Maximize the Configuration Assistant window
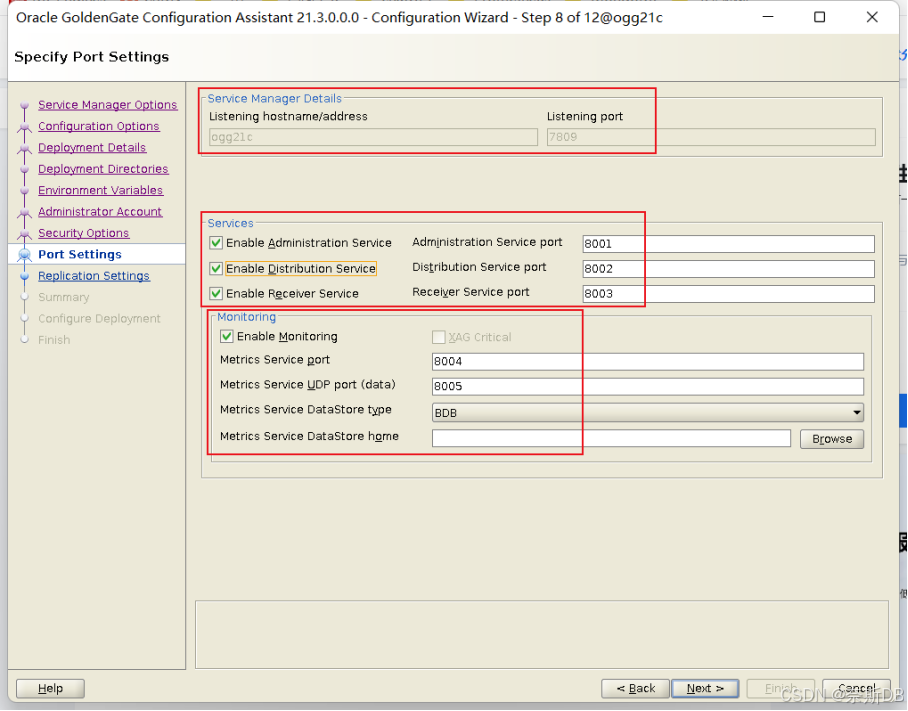This screenshot has width=908, height=711. pos(819,17)
